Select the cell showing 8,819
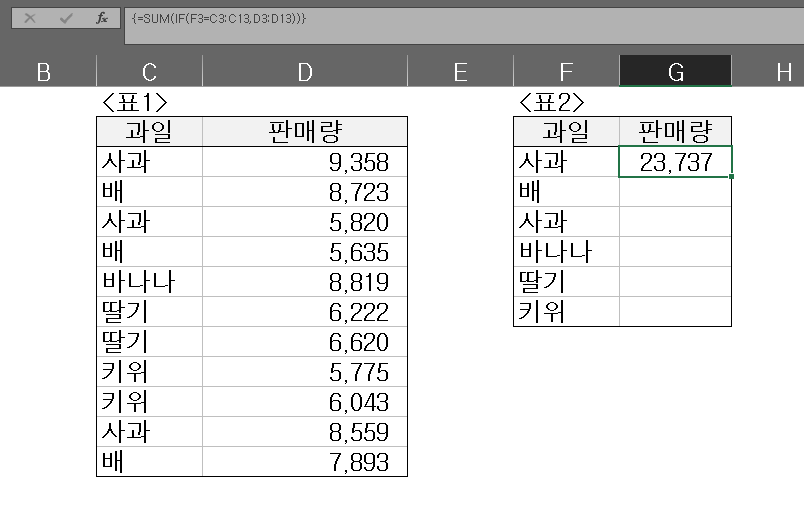 [x=305, y=281]
